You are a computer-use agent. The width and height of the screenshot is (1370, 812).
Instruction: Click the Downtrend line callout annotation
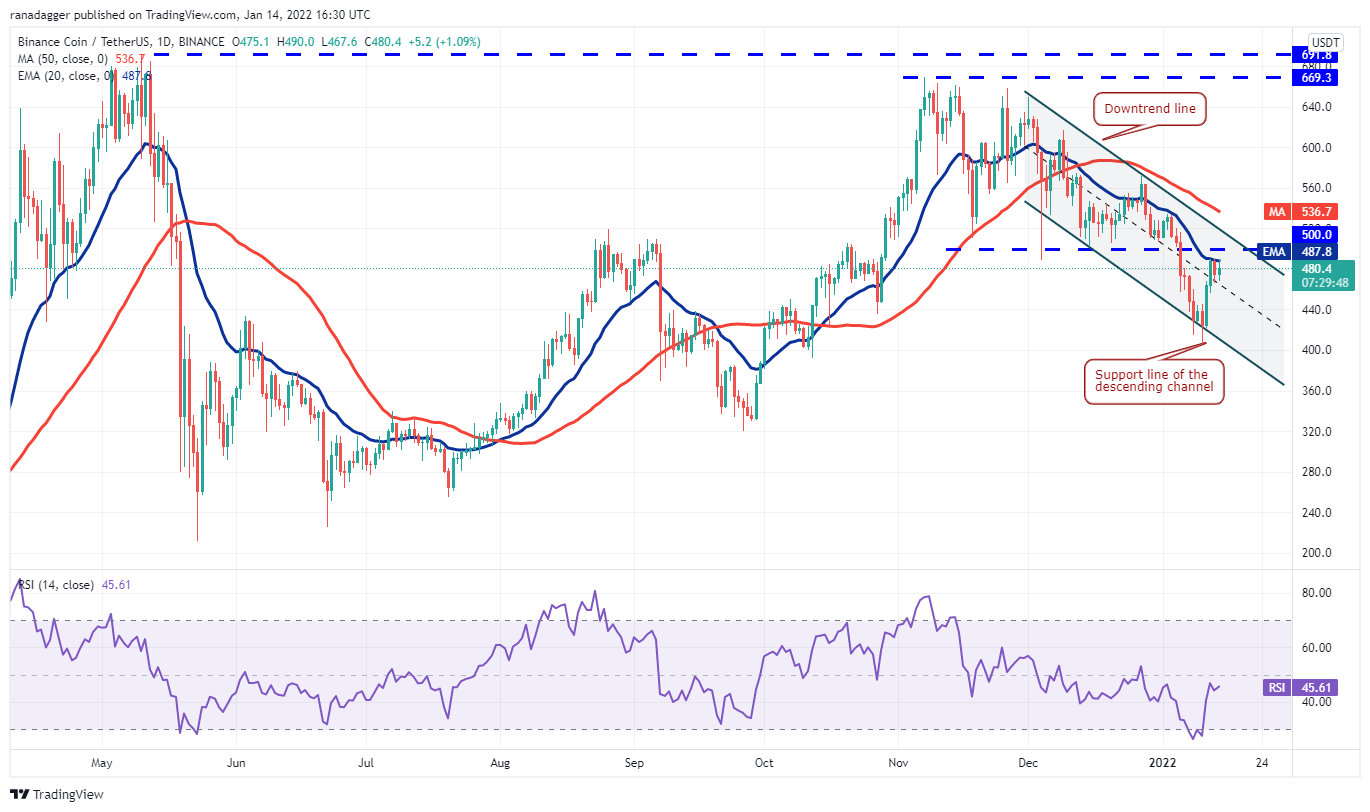click(x=1148, y=109)
